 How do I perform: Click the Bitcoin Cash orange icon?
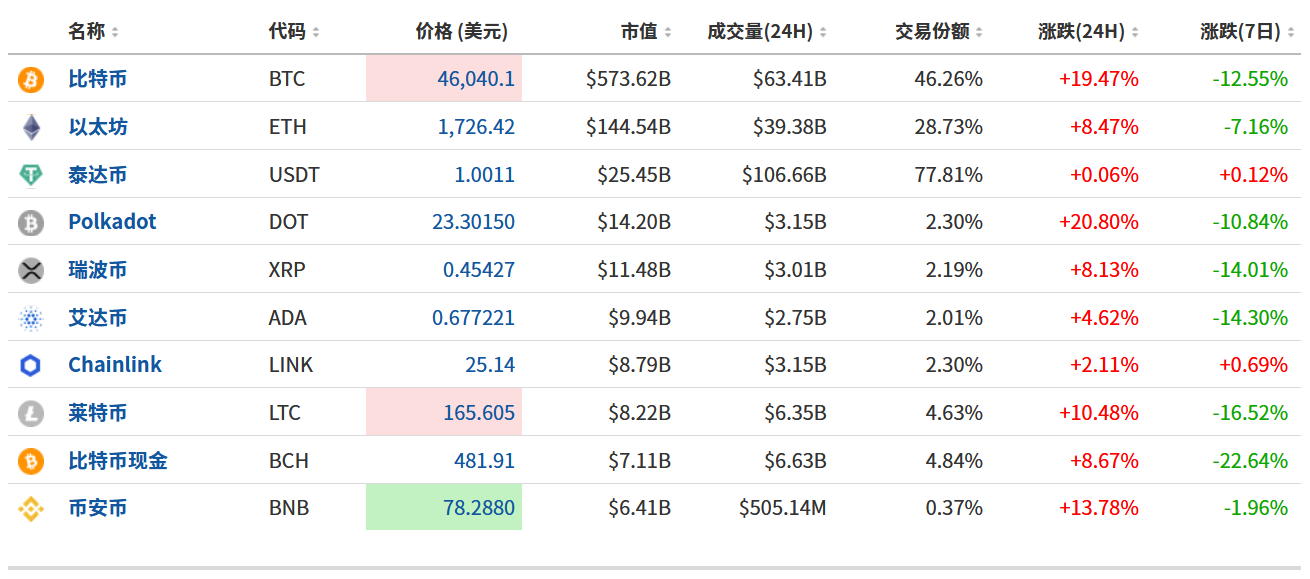[31, 461]
